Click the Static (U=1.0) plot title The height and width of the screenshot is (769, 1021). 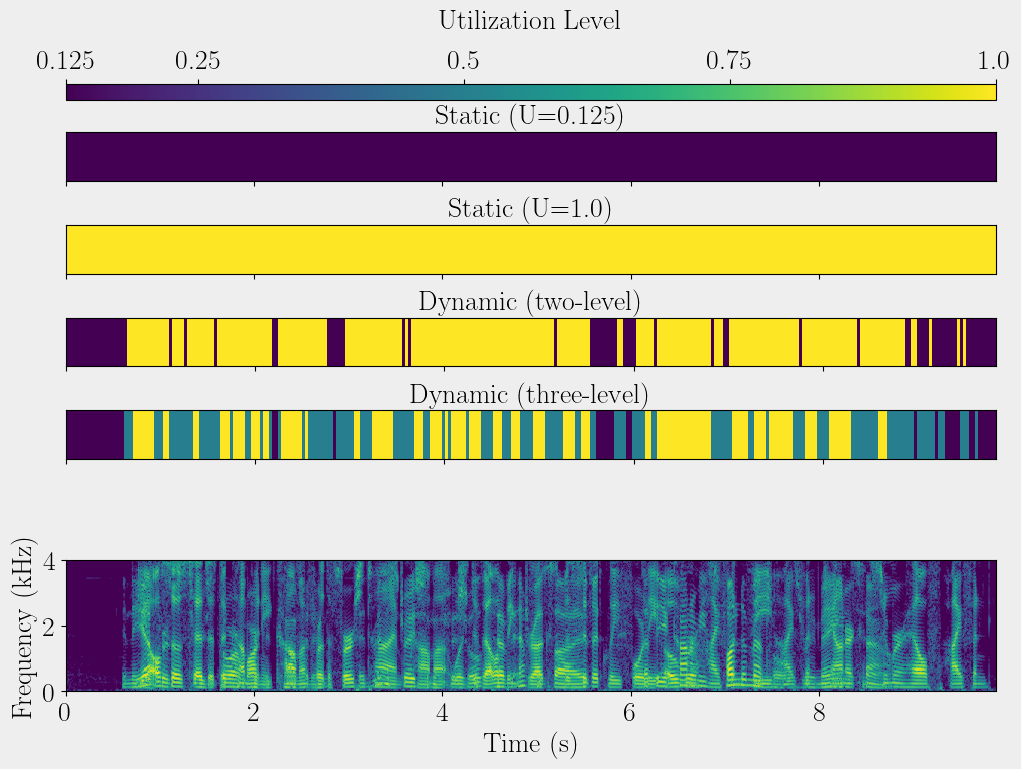pyautogui.click(x=529, y=210)
